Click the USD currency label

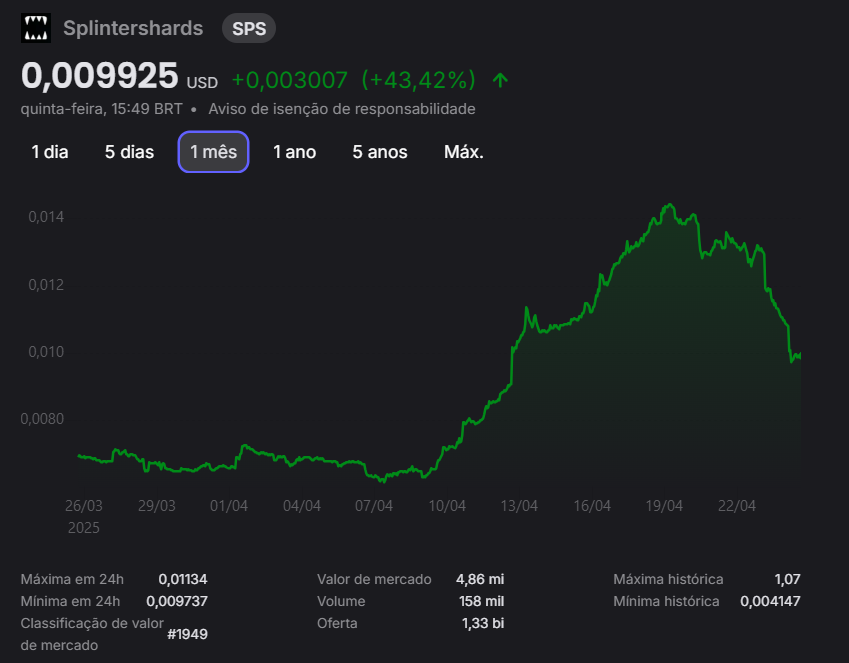pyautogui.click(x=202, y=83)
